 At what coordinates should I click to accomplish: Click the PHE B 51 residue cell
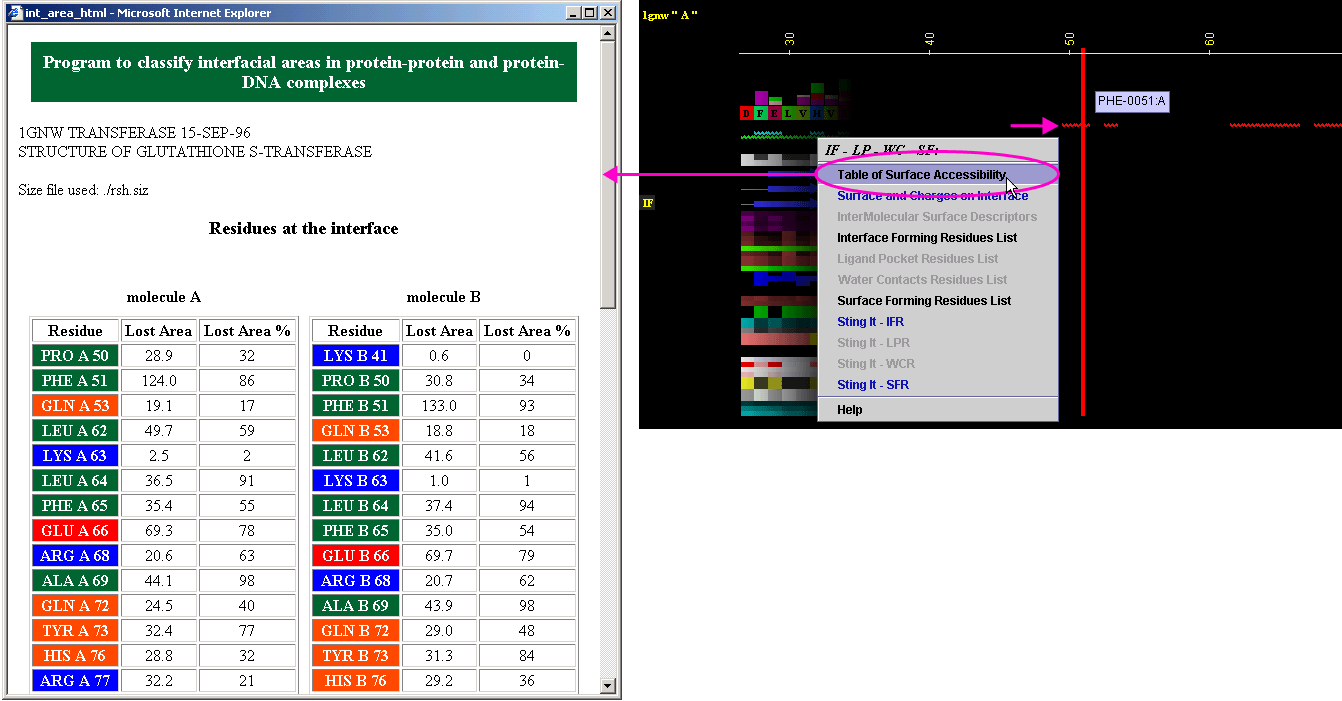pyautogui.click(x=355, y=406)
